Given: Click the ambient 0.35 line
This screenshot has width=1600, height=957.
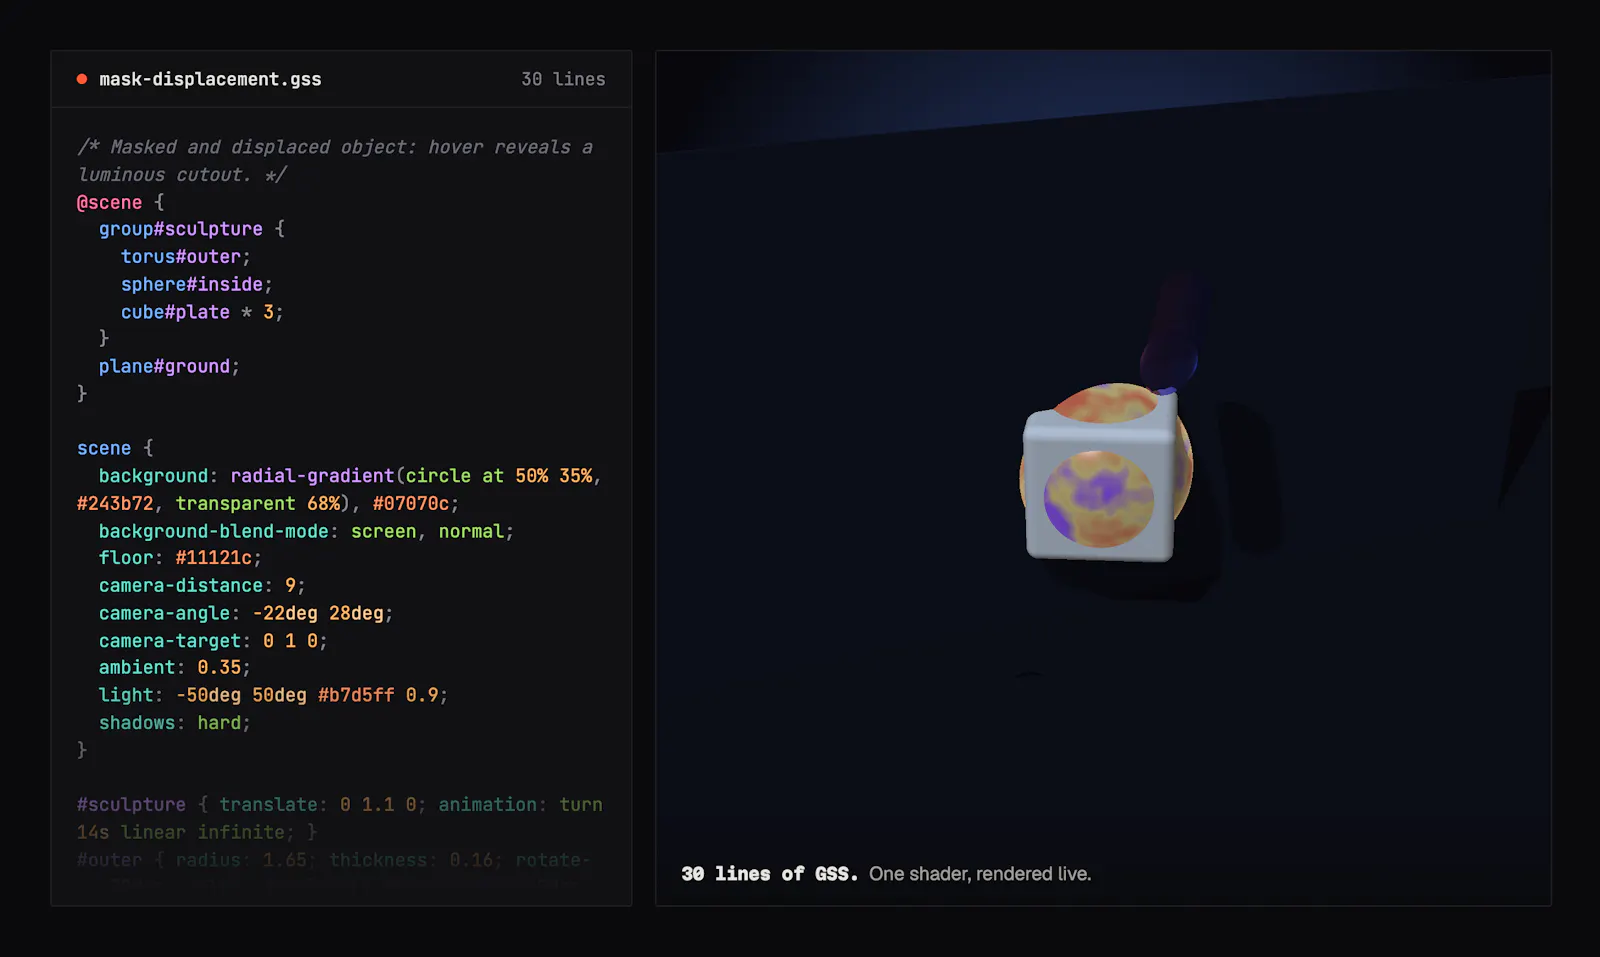Looking at the screenshot, I should tap(175, 667).
